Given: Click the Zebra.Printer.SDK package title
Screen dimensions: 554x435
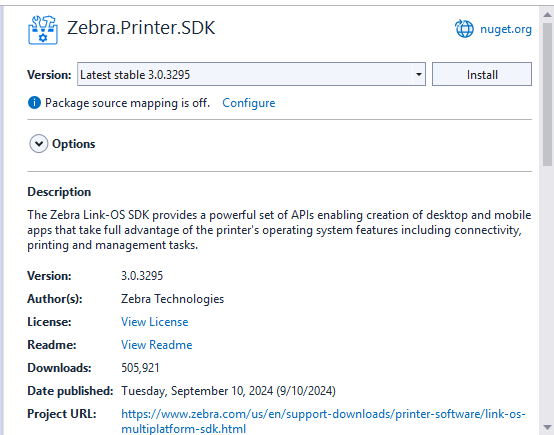Looking at the screenshot, I should 141,28.
